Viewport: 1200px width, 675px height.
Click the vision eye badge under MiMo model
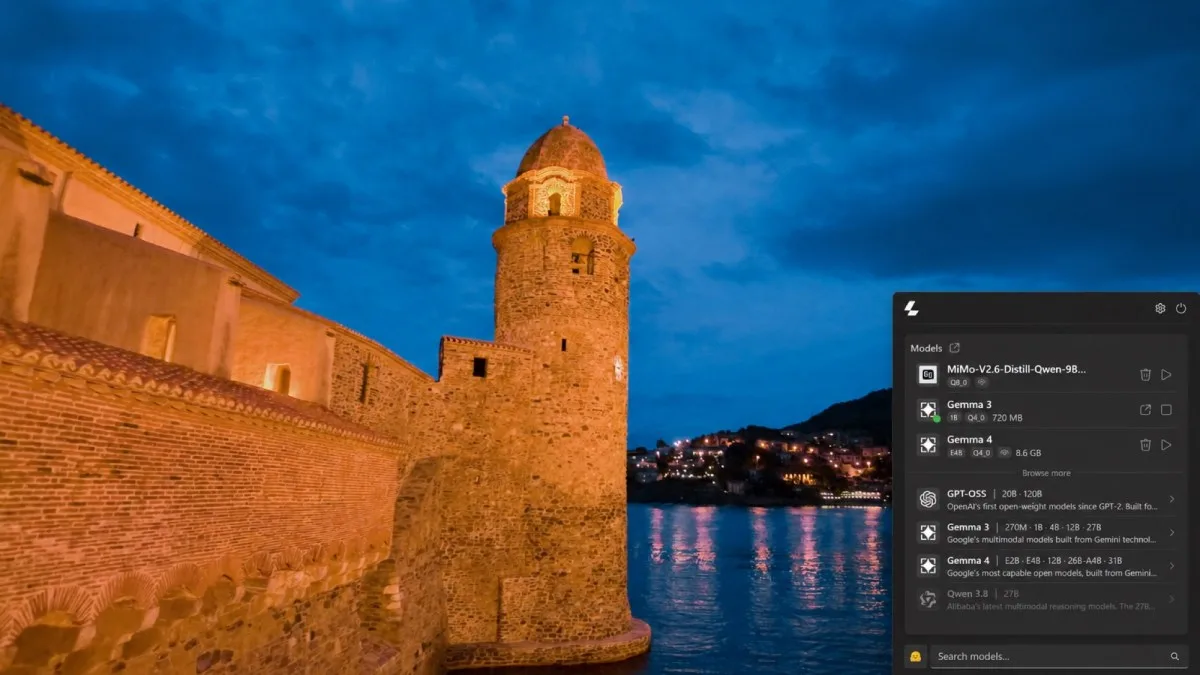982,382
